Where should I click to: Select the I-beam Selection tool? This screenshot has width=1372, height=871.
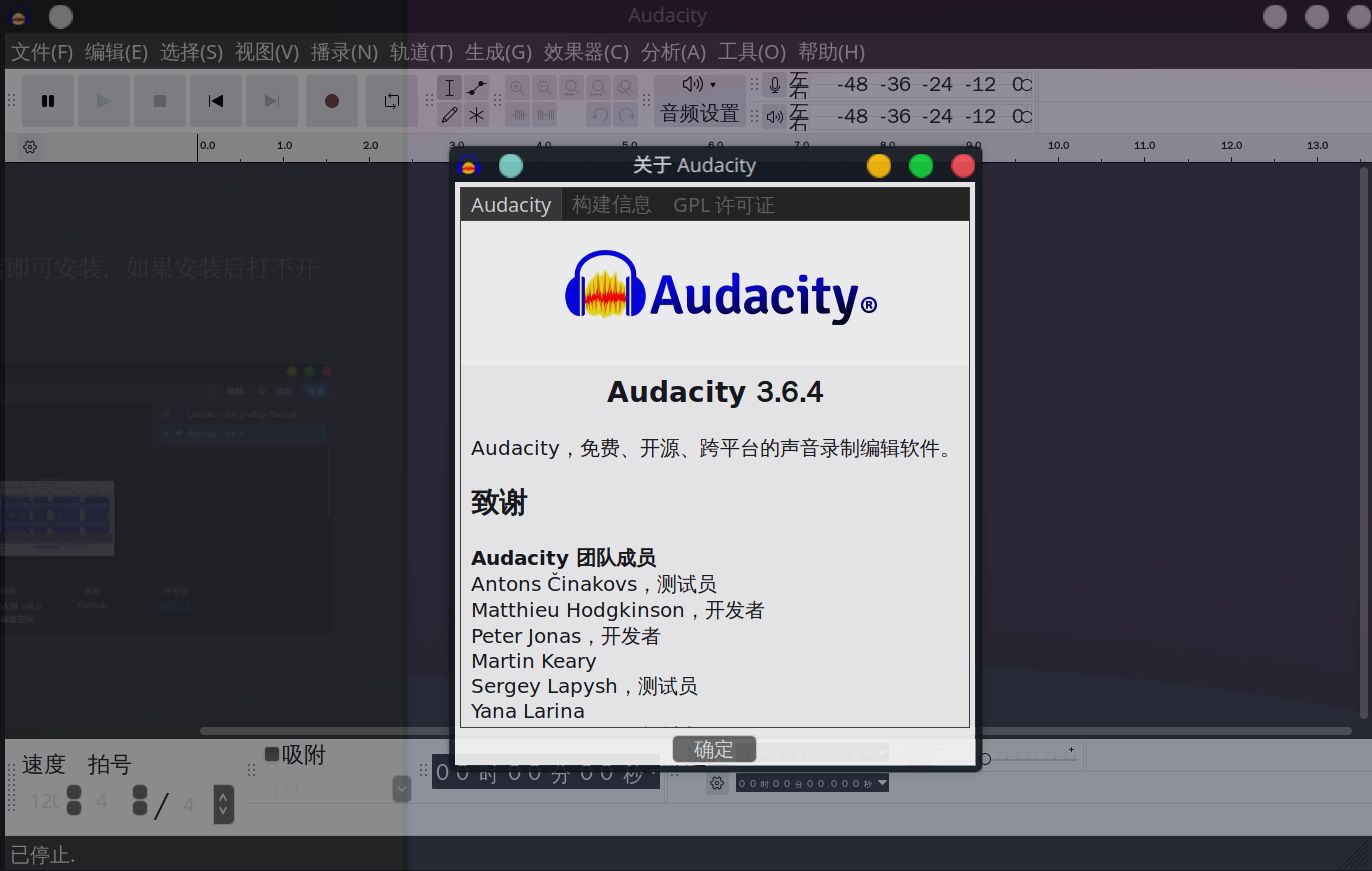point(450,88)
